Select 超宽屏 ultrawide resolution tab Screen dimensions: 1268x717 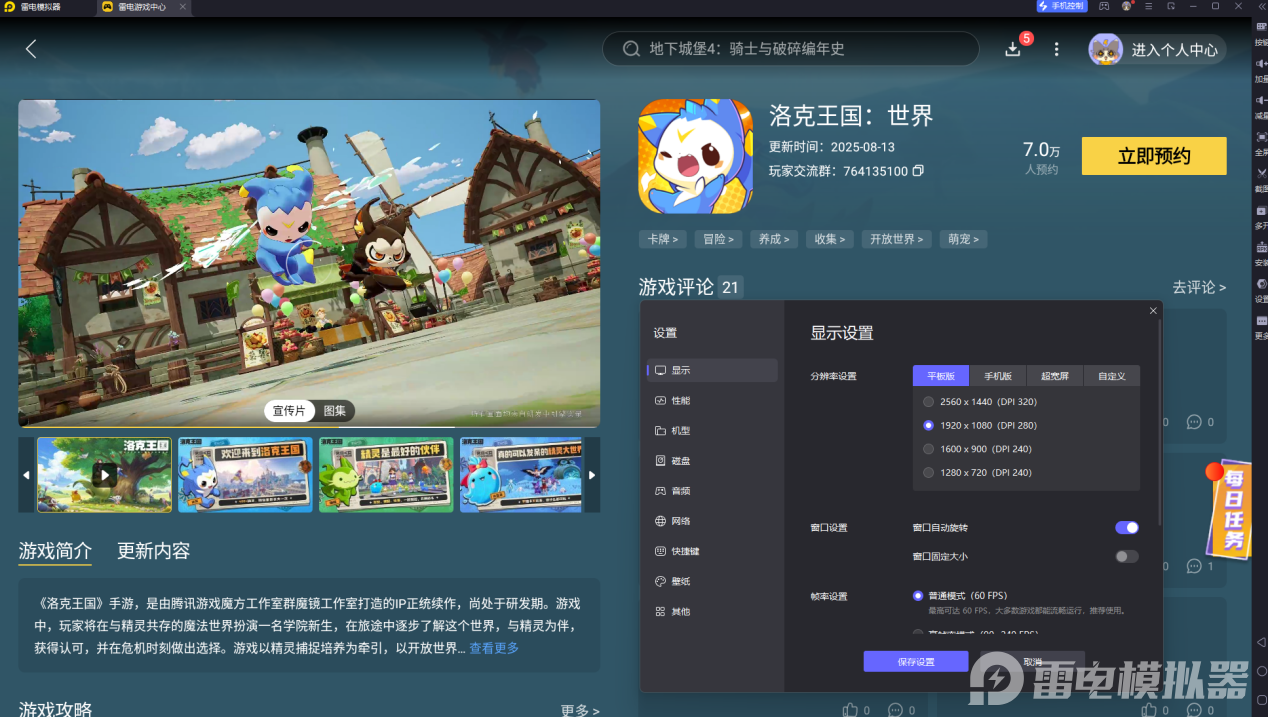point(1055,376)
